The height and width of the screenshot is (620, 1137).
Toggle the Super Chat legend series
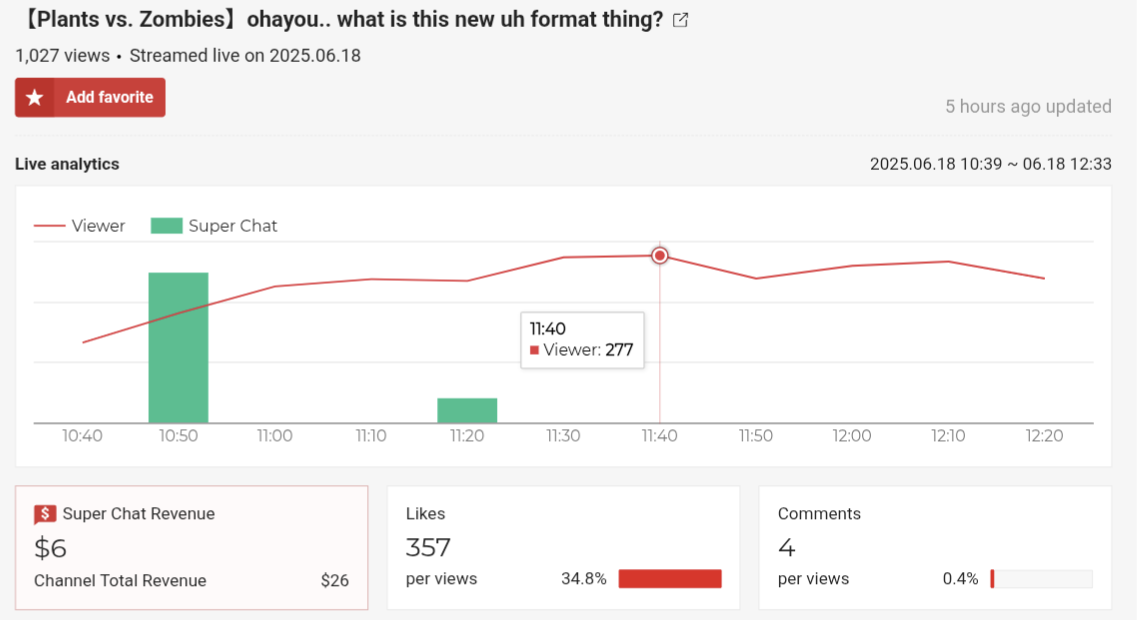click(x=214, y=226)
